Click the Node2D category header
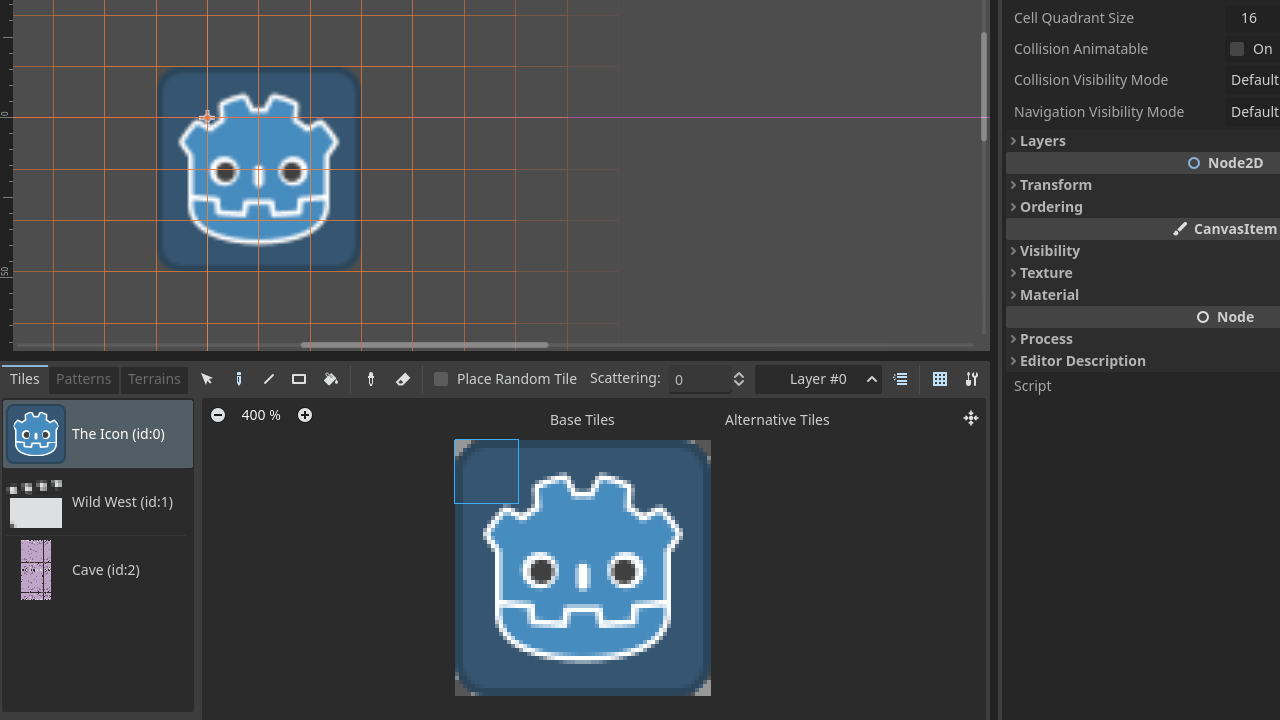The height and width of the screenshot is (720, 1280). pos(1143,163)
